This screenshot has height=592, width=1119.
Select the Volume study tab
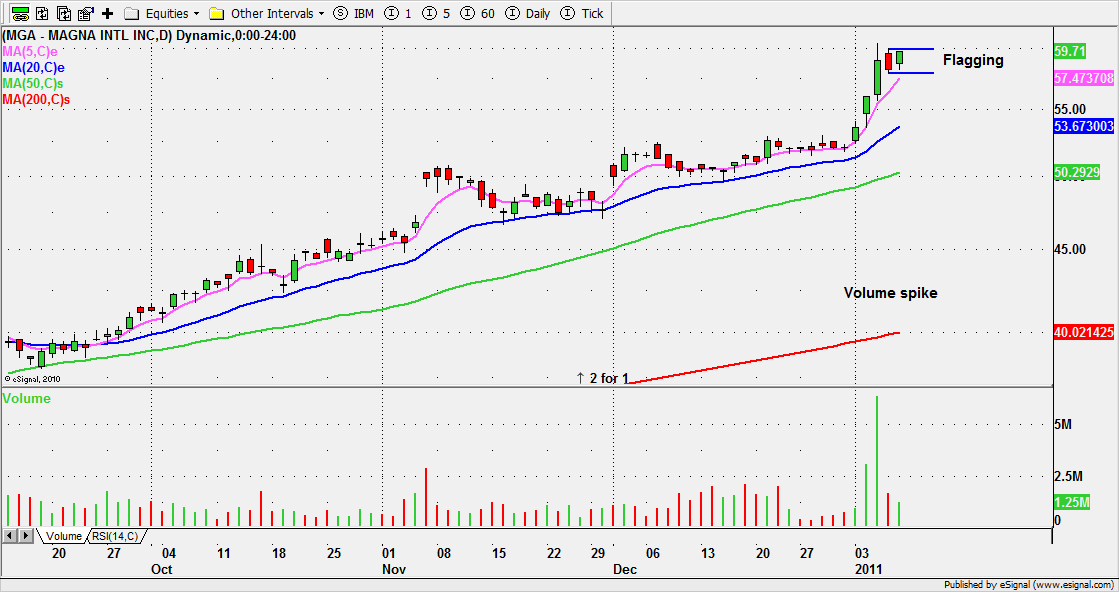(63, 536)
